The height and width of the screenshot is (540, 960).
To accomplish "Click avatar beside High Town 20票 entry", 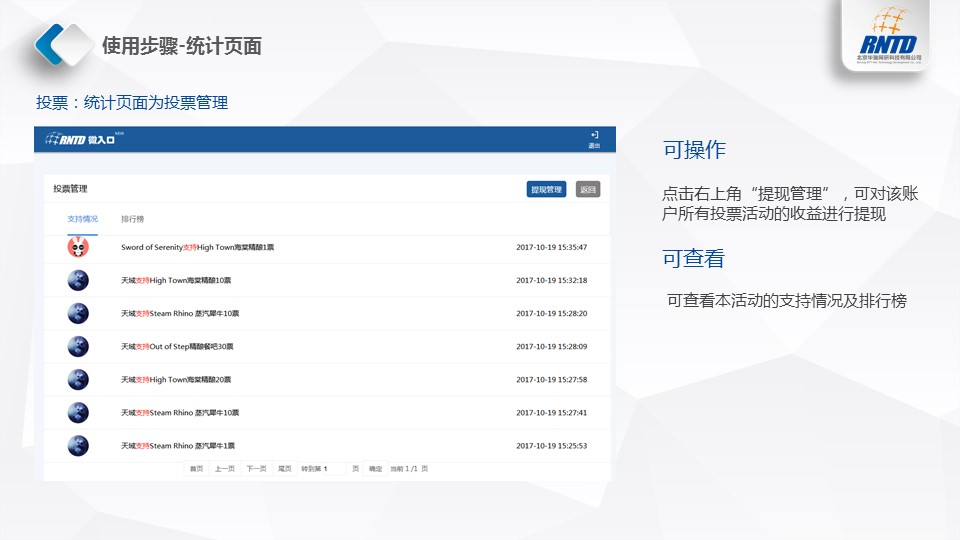I will tap(78, 379).
